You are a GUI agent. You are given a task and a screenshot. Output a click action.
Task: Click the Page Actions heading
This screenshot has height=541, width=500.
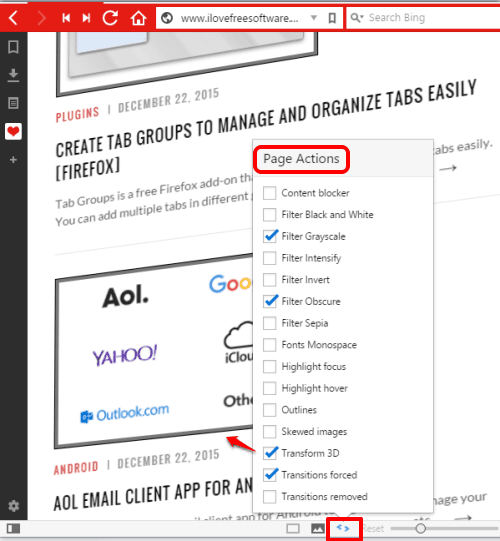point(301,159)
